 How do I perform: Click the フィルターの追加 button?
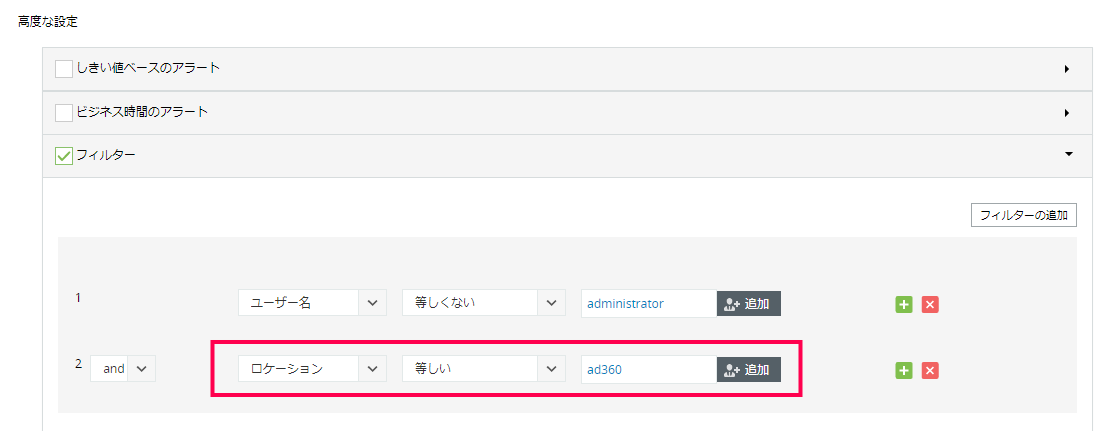1023,215
